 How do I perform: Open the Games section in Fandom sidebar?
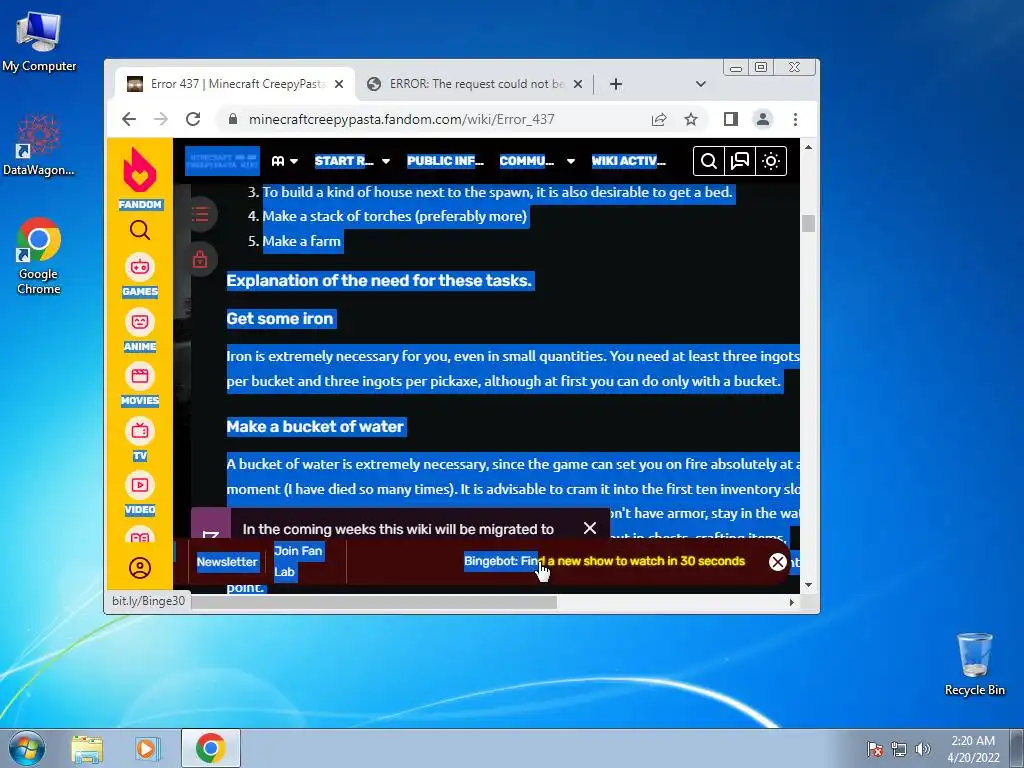tap(140, 274)
